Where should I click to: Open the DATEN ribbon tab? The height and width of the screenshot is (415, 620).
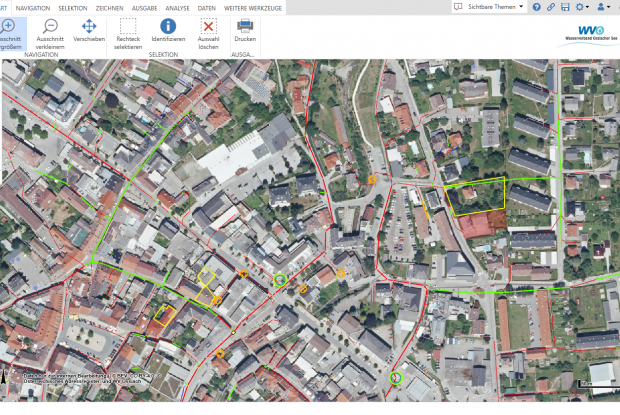[x=207, y=7]
